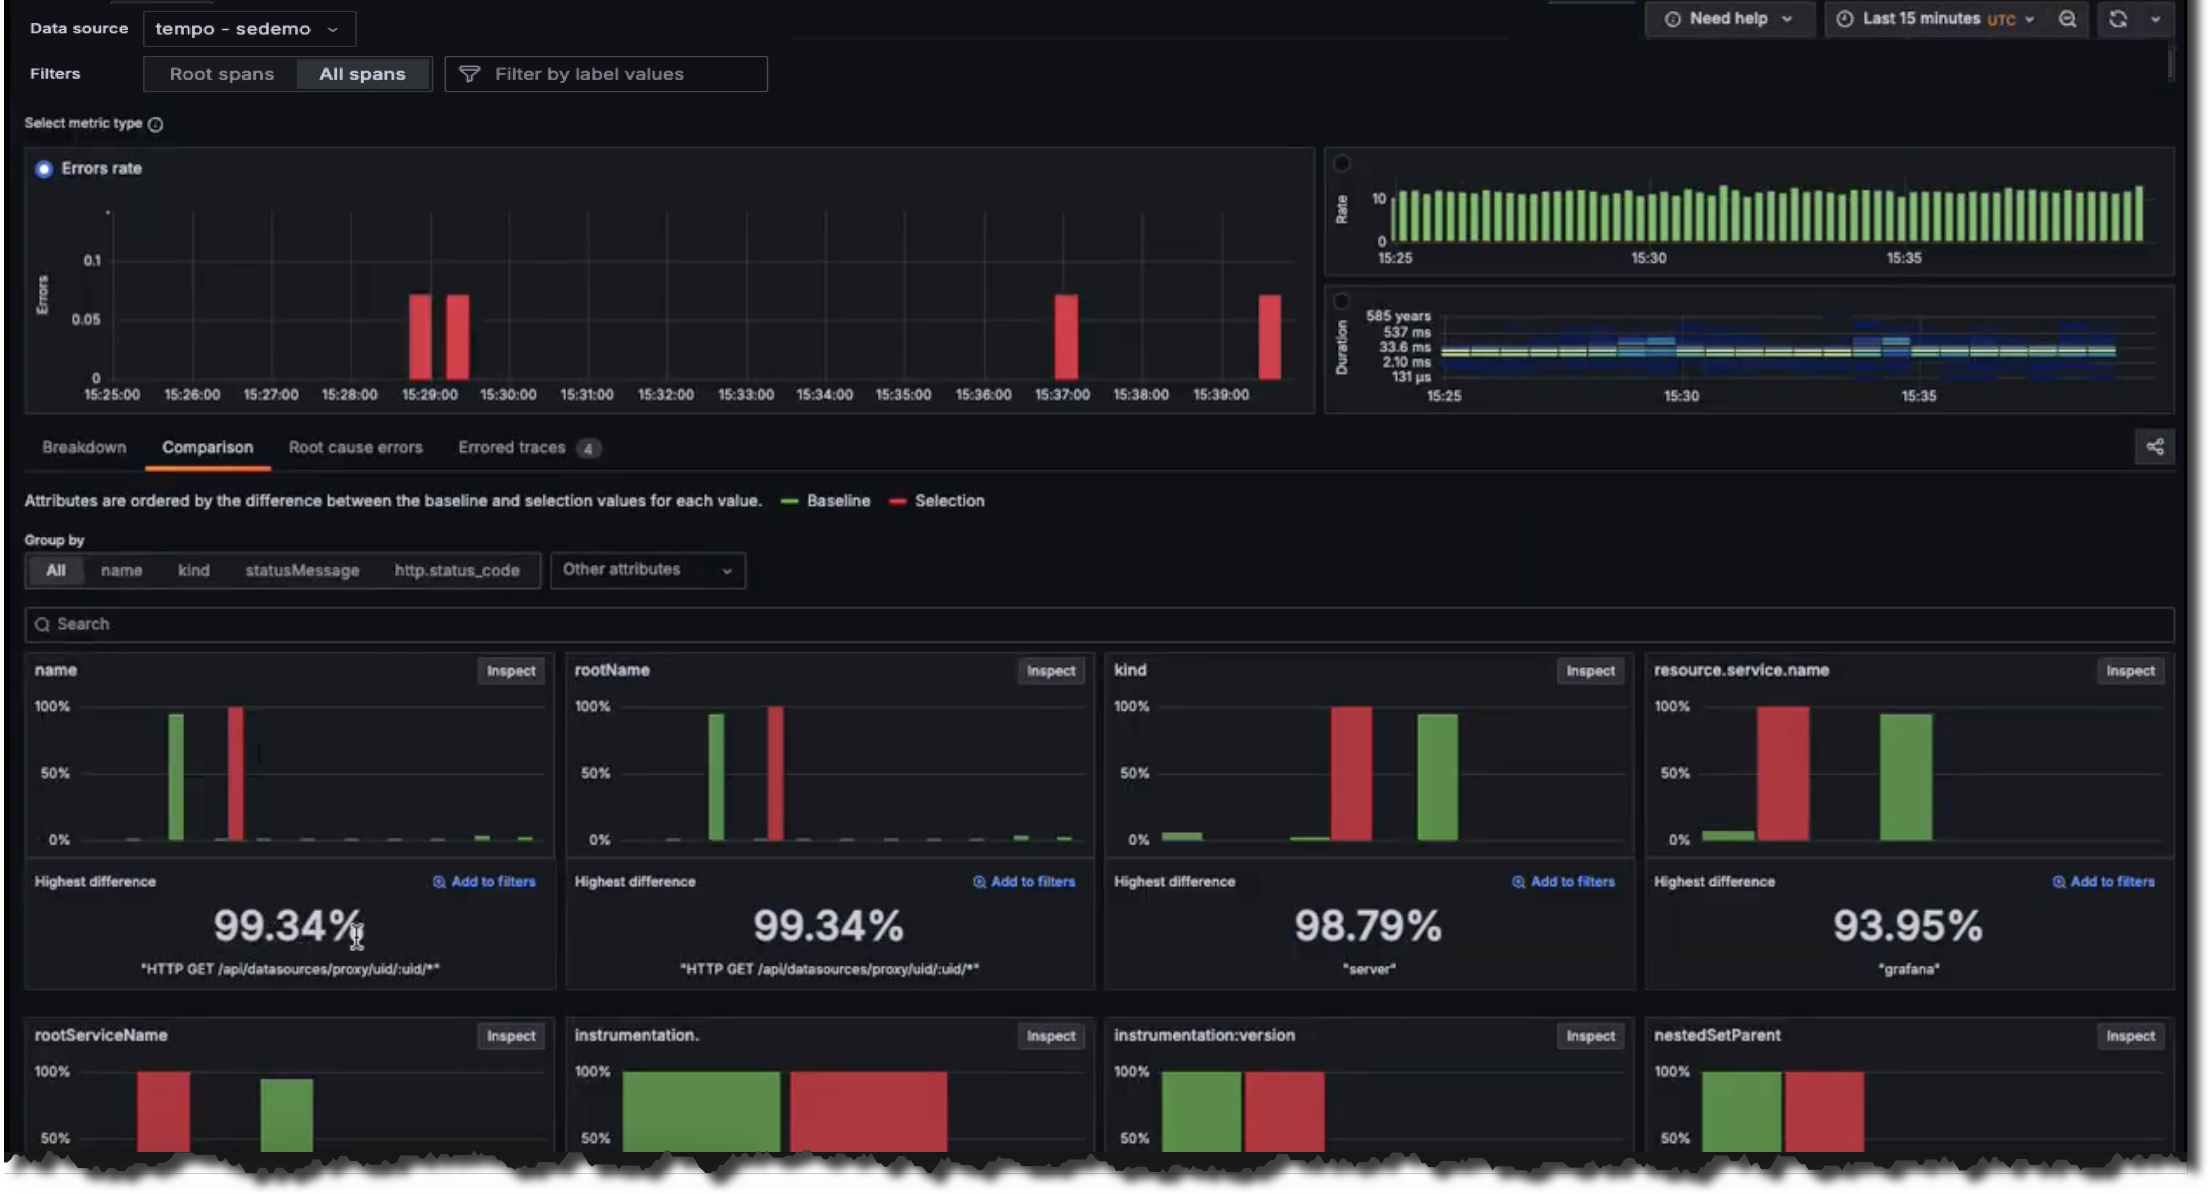Click Inspect on the rootName panel

point(1050,671)
